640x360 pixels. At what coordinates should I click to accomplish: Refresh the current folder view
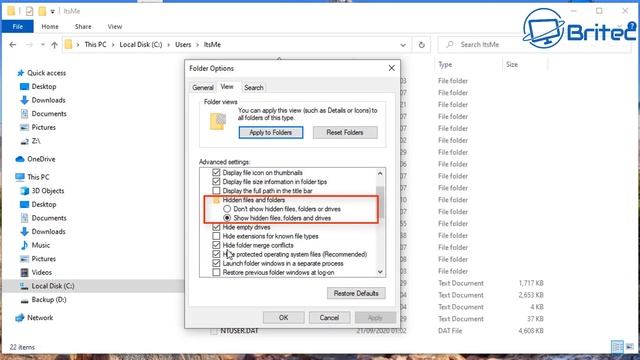[421, 44]
